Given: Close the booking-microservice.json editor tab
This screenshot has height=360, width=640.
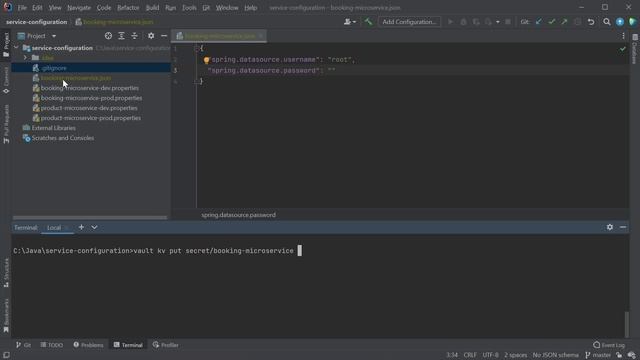Looking at the screenshot, I should [261, 36].
